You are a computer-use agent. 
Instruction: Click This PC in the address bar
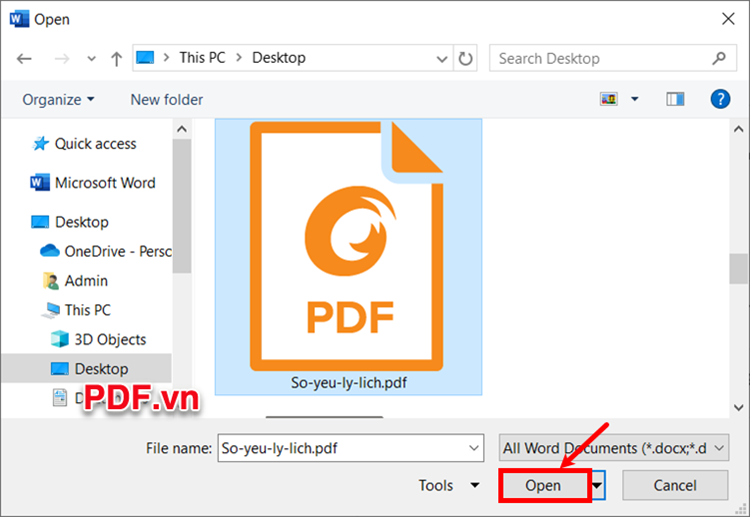pyautogui.click(x=202, y=58)
